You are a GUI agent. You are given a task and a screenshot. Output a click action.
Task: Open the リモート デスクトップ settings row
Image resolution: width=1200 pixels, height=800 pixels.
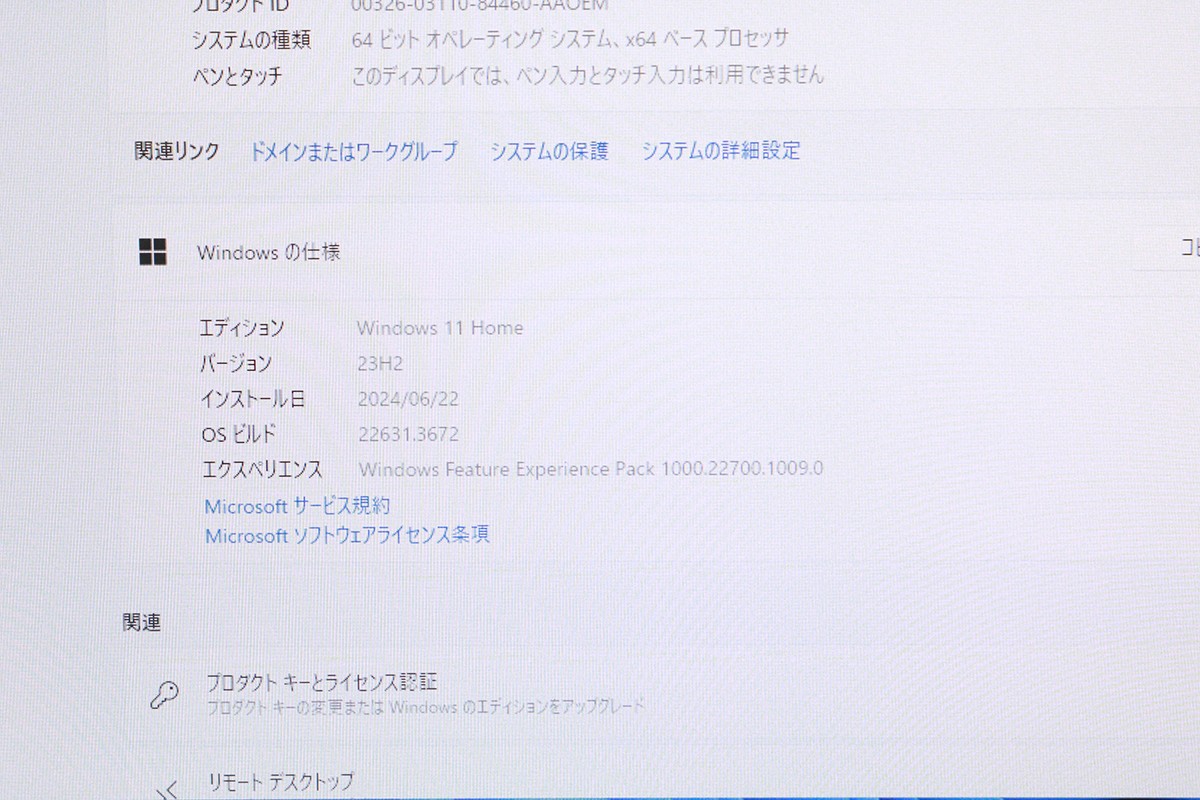click(280, 780)
